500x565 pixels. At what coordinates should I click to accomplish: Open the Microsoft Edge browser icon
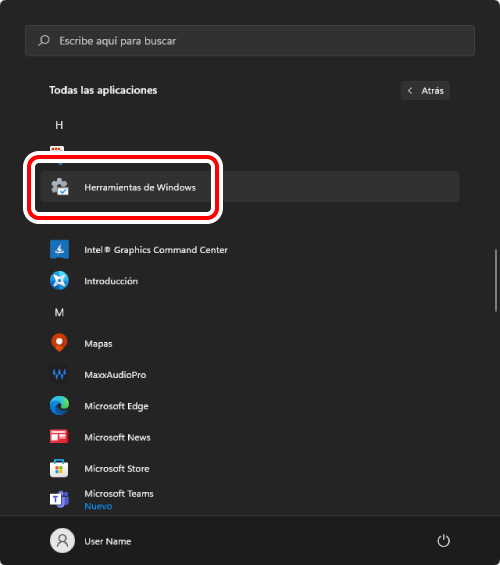[x=59, y=406]
